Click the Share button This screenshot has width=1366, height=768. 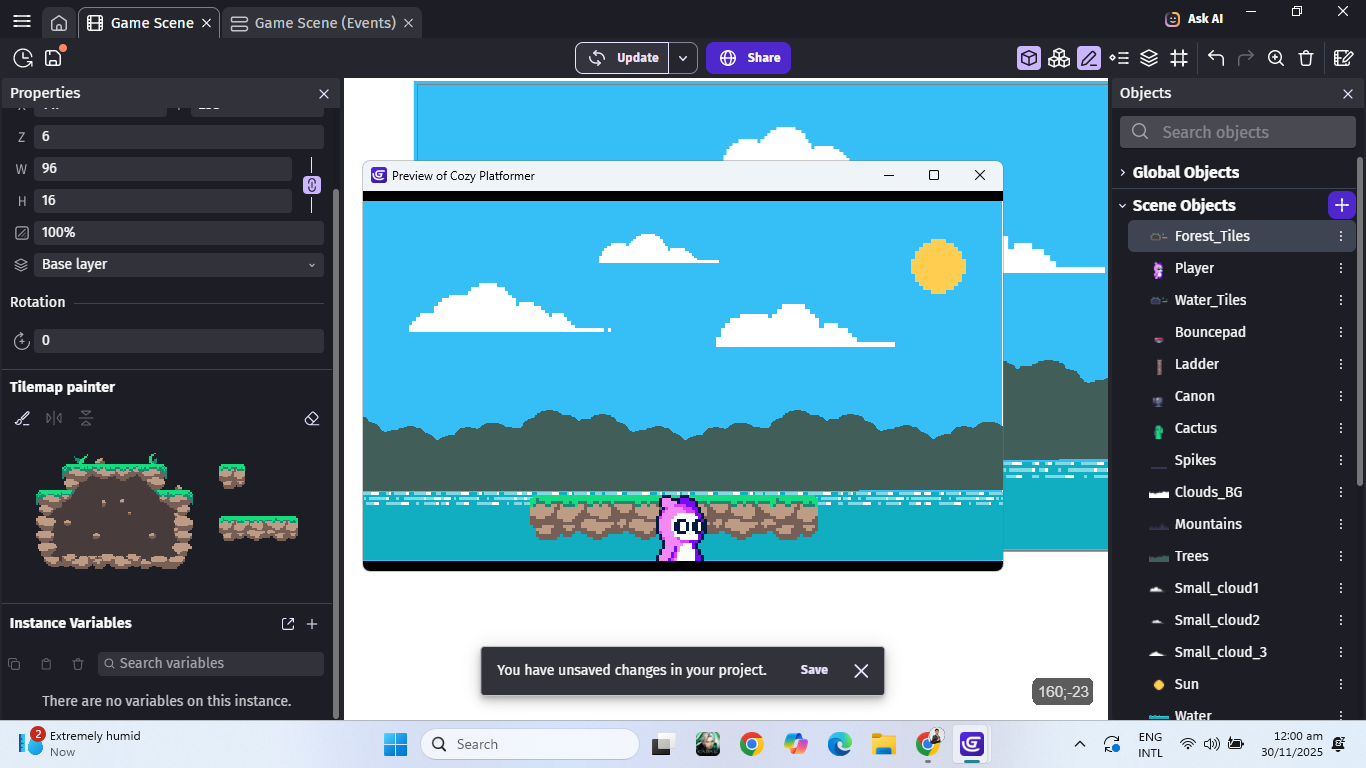point(748,58)
